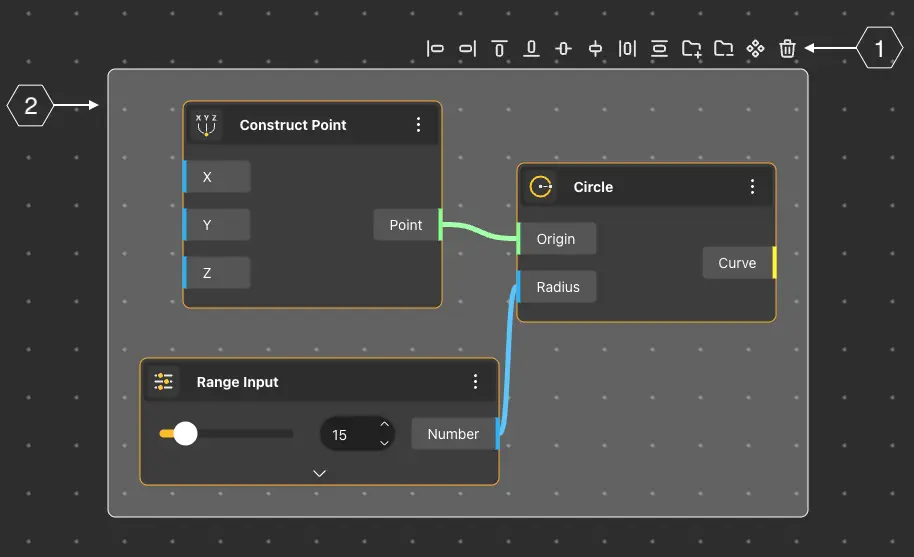Image resolution: width=914 pixels, height=557 pixels.
Task: Click the blue Number-to-Radius wire
Action: coord(508,361)
